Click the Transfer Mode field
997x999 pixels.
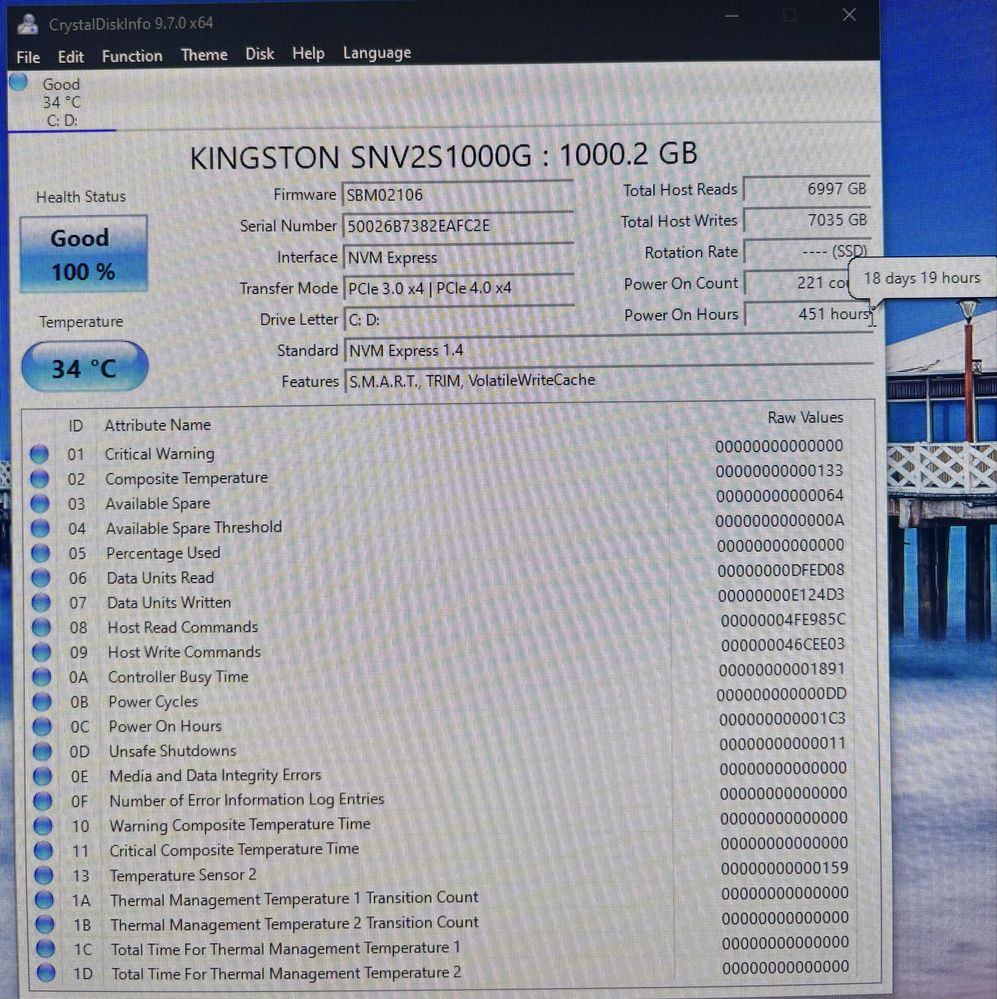pos(459,288)
